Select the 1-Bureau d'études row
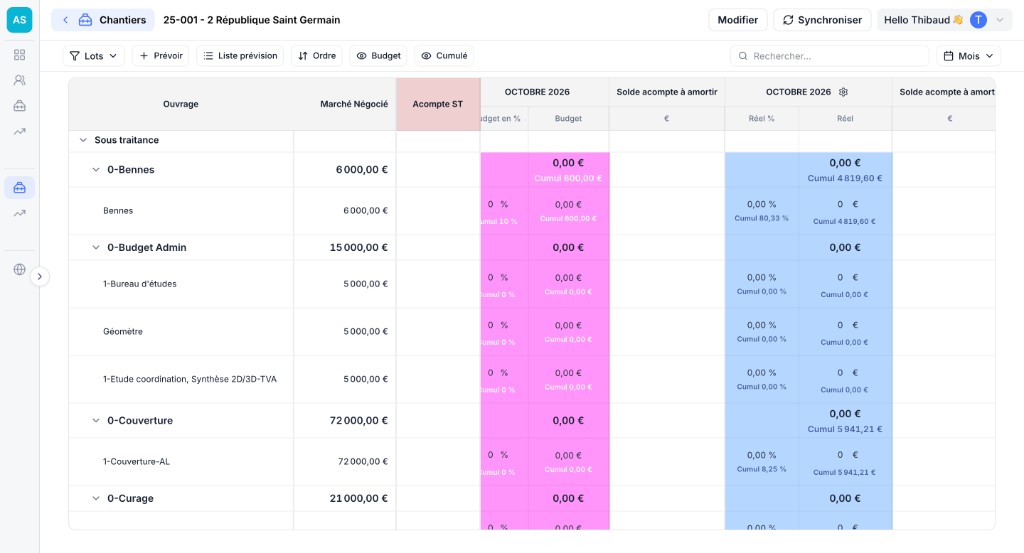 pyautogui.click(x=140, y=284)
